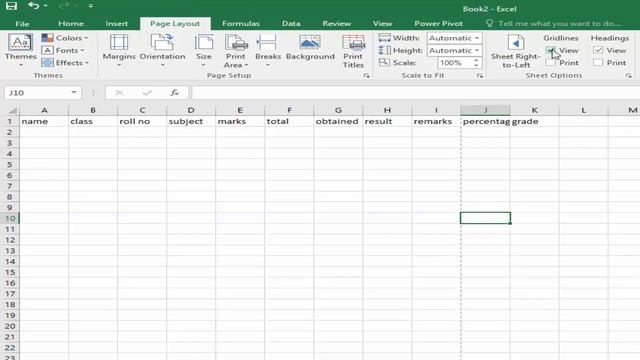Click the cell containing 'class'
This screenshot has width=640, height=360.
click(93, 122)
